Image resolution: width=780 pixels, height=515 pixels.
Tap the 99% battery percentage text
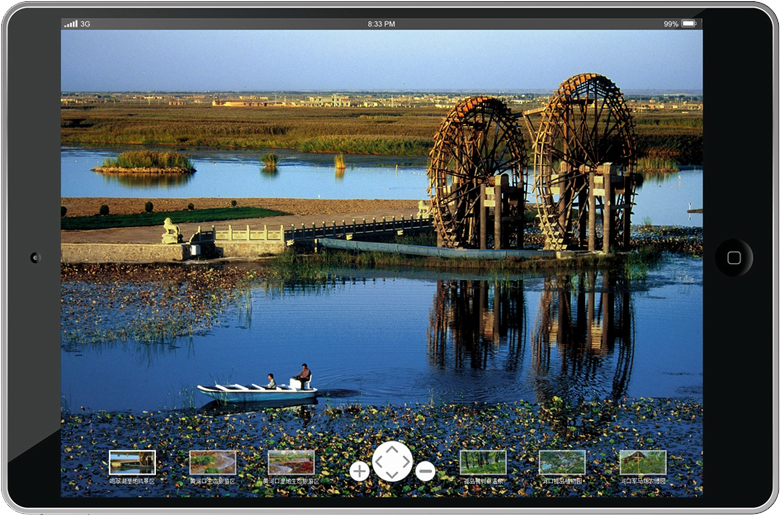pos(670,23)
